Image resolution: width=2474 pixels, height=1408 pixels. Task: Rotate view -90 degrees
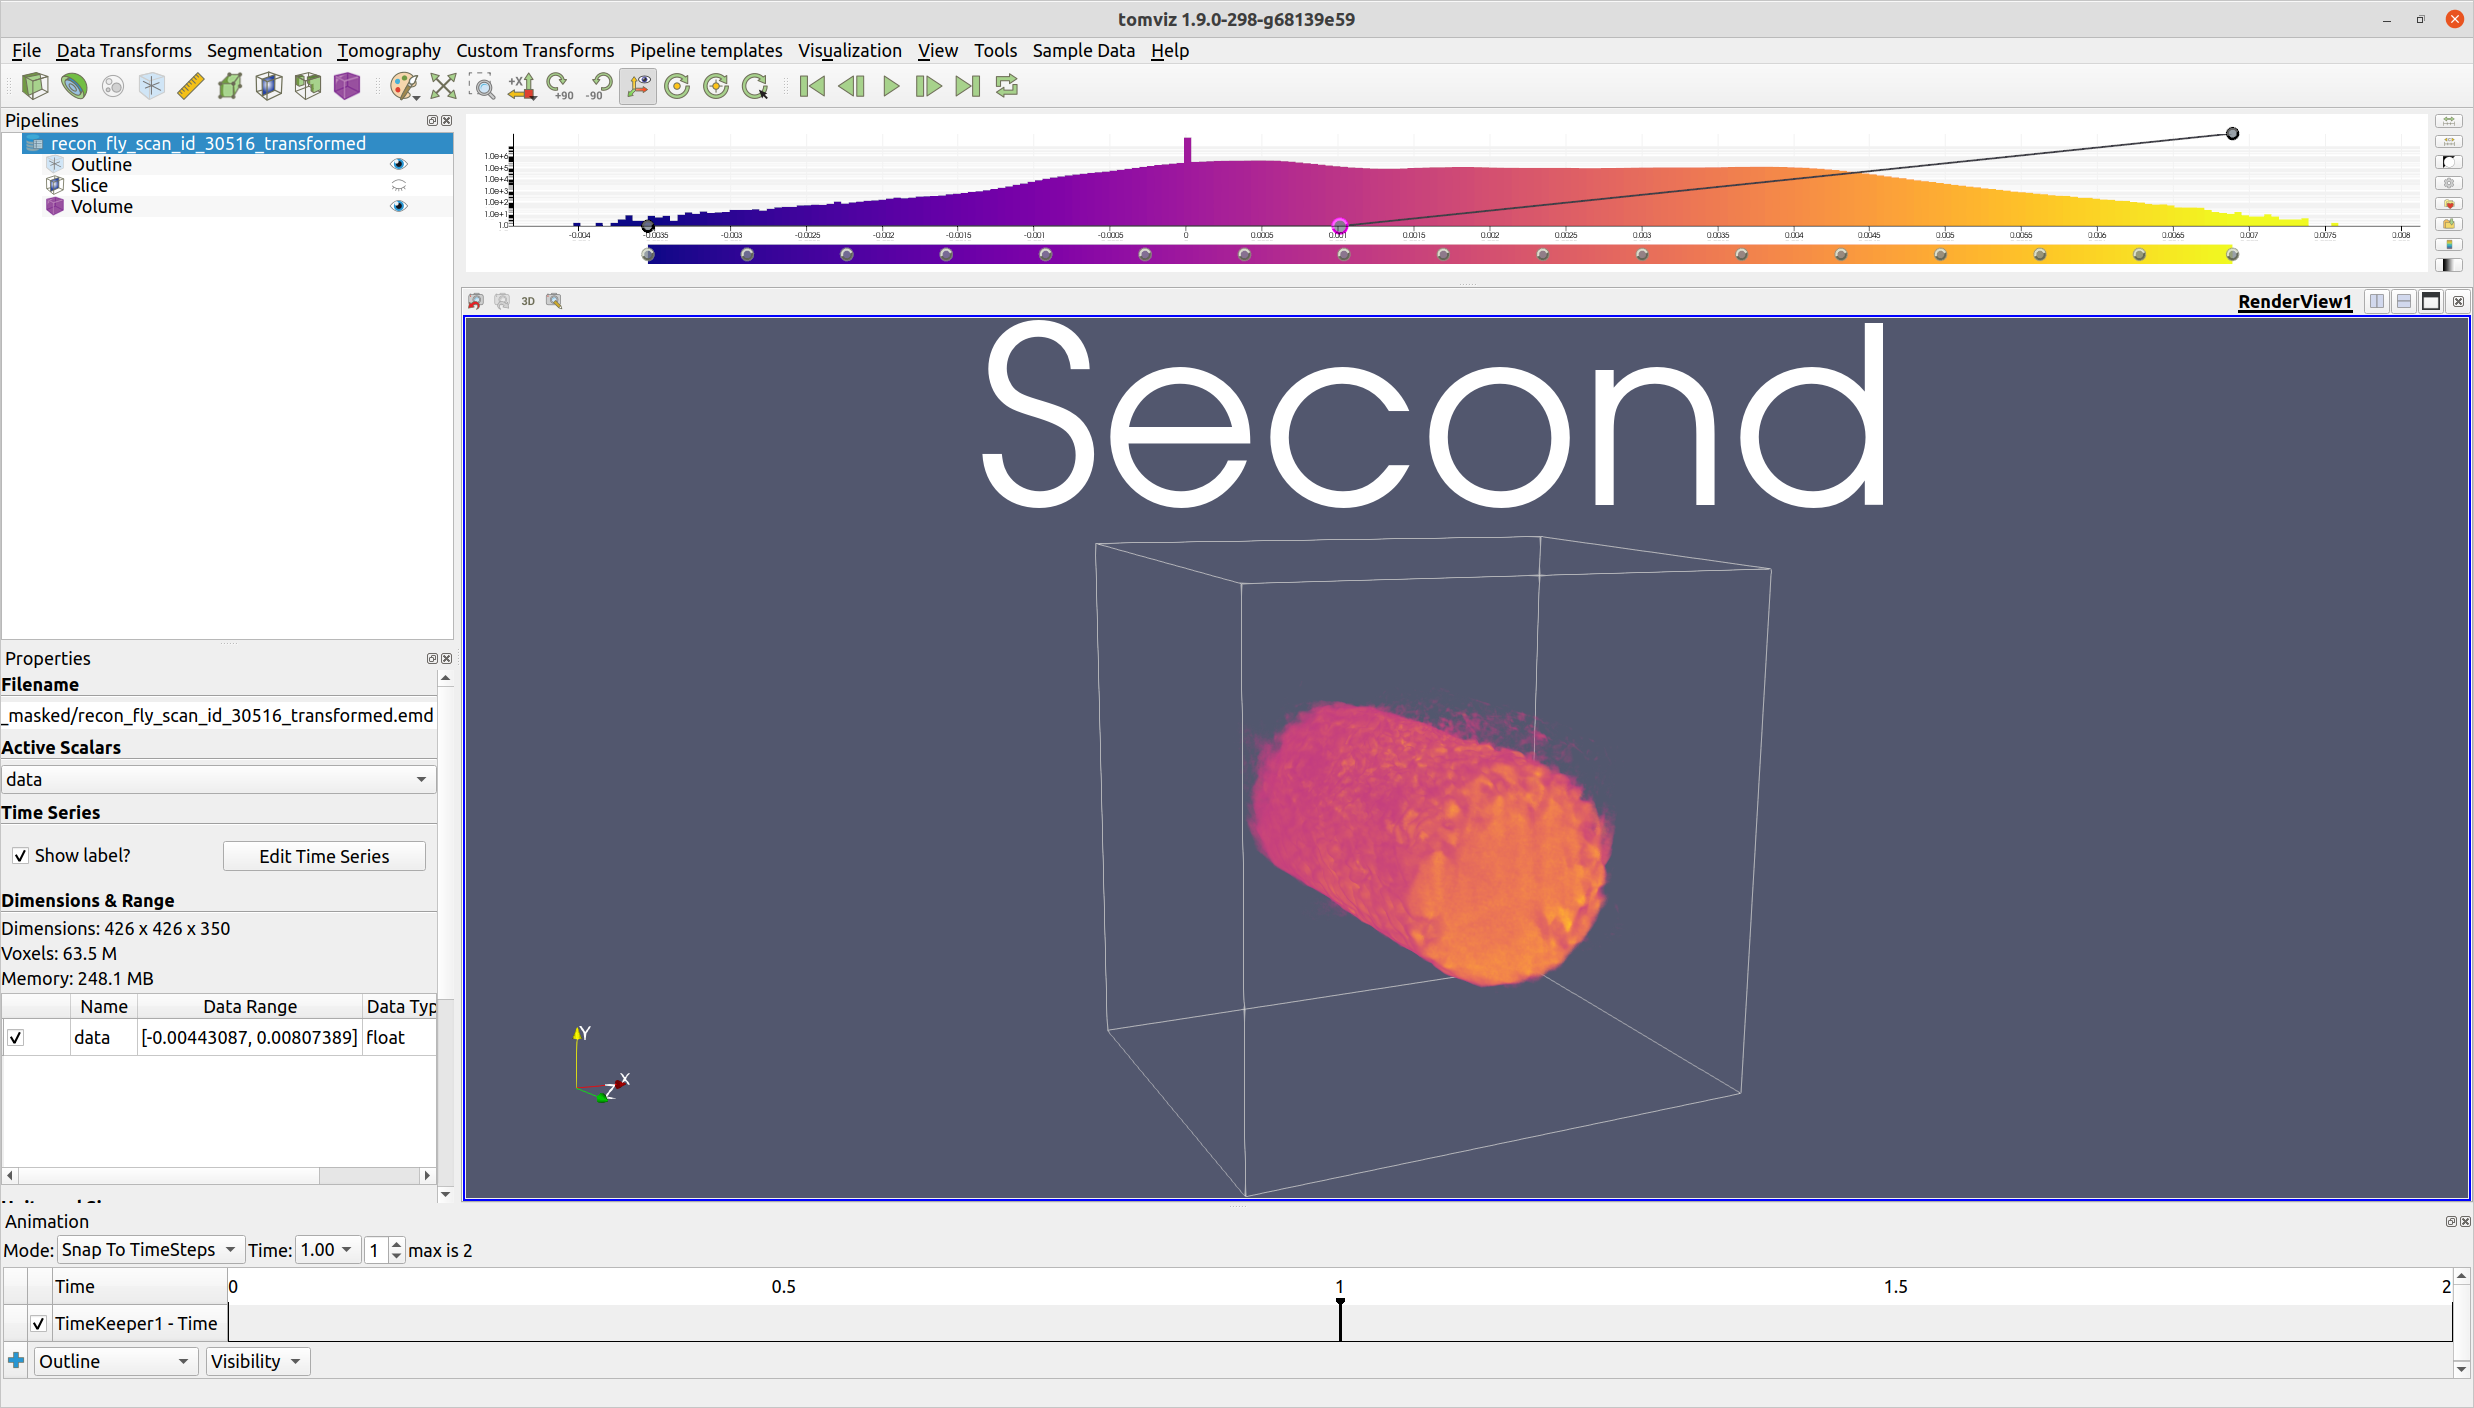599,87
